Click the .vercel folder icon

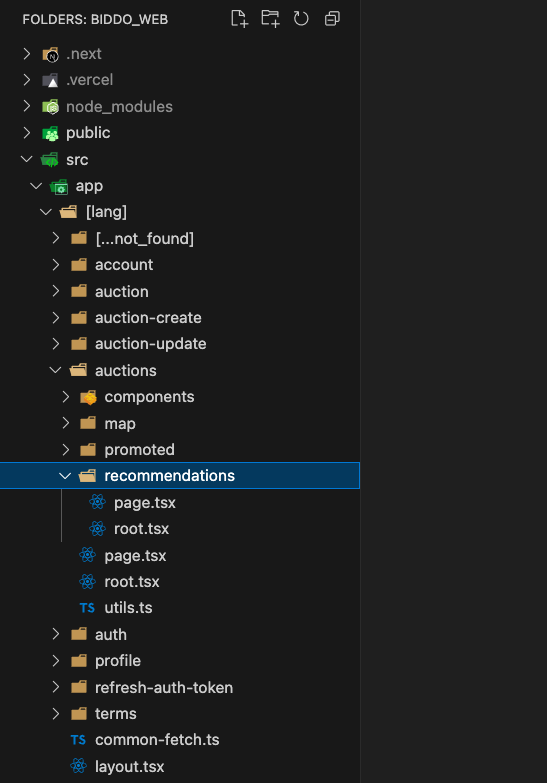click(x=50, y=80)
